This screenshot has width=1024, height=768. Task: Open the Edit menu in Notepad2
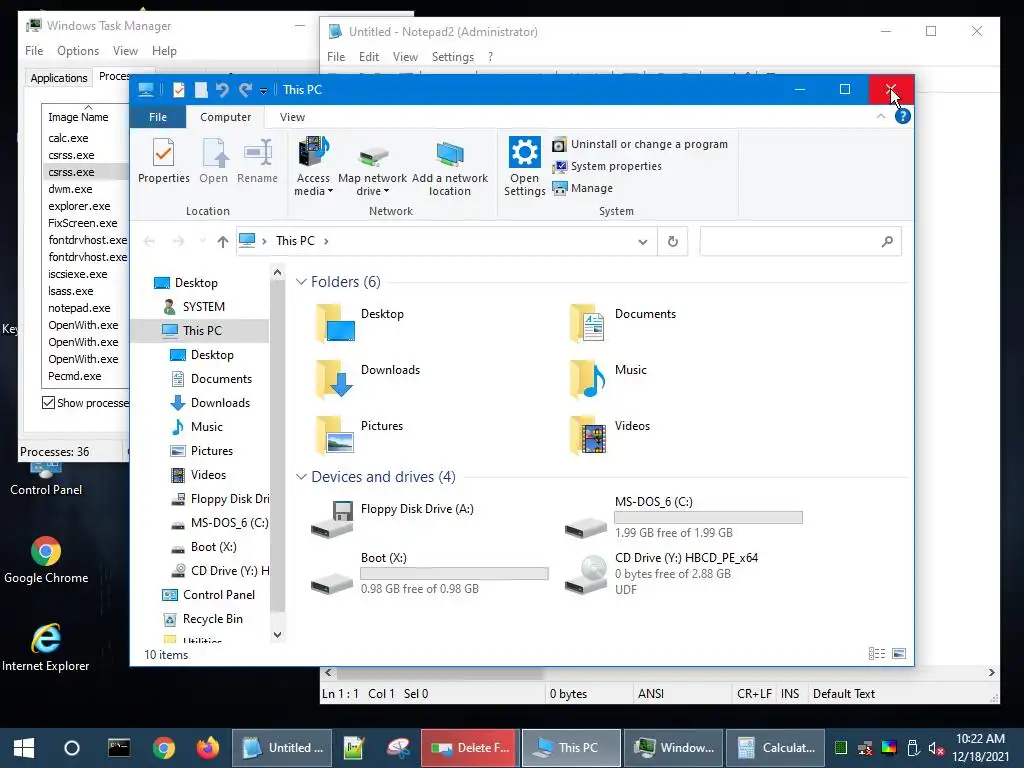click(369, 57)
